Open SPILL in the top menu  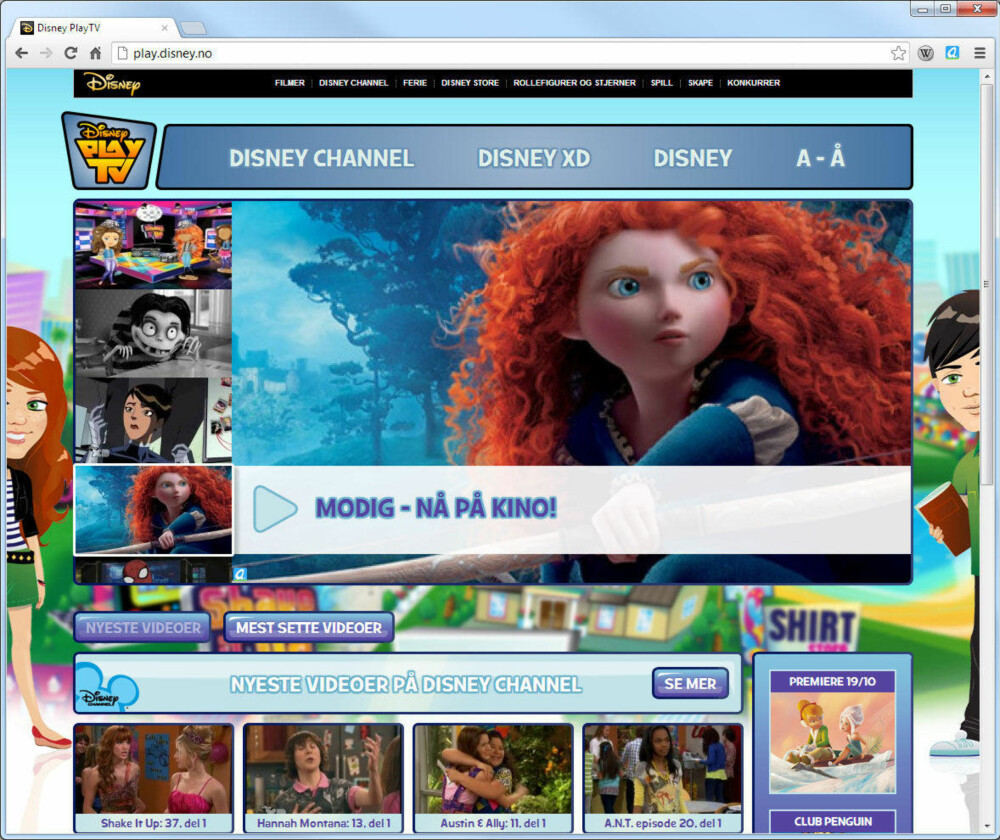(x=661, y=83)
